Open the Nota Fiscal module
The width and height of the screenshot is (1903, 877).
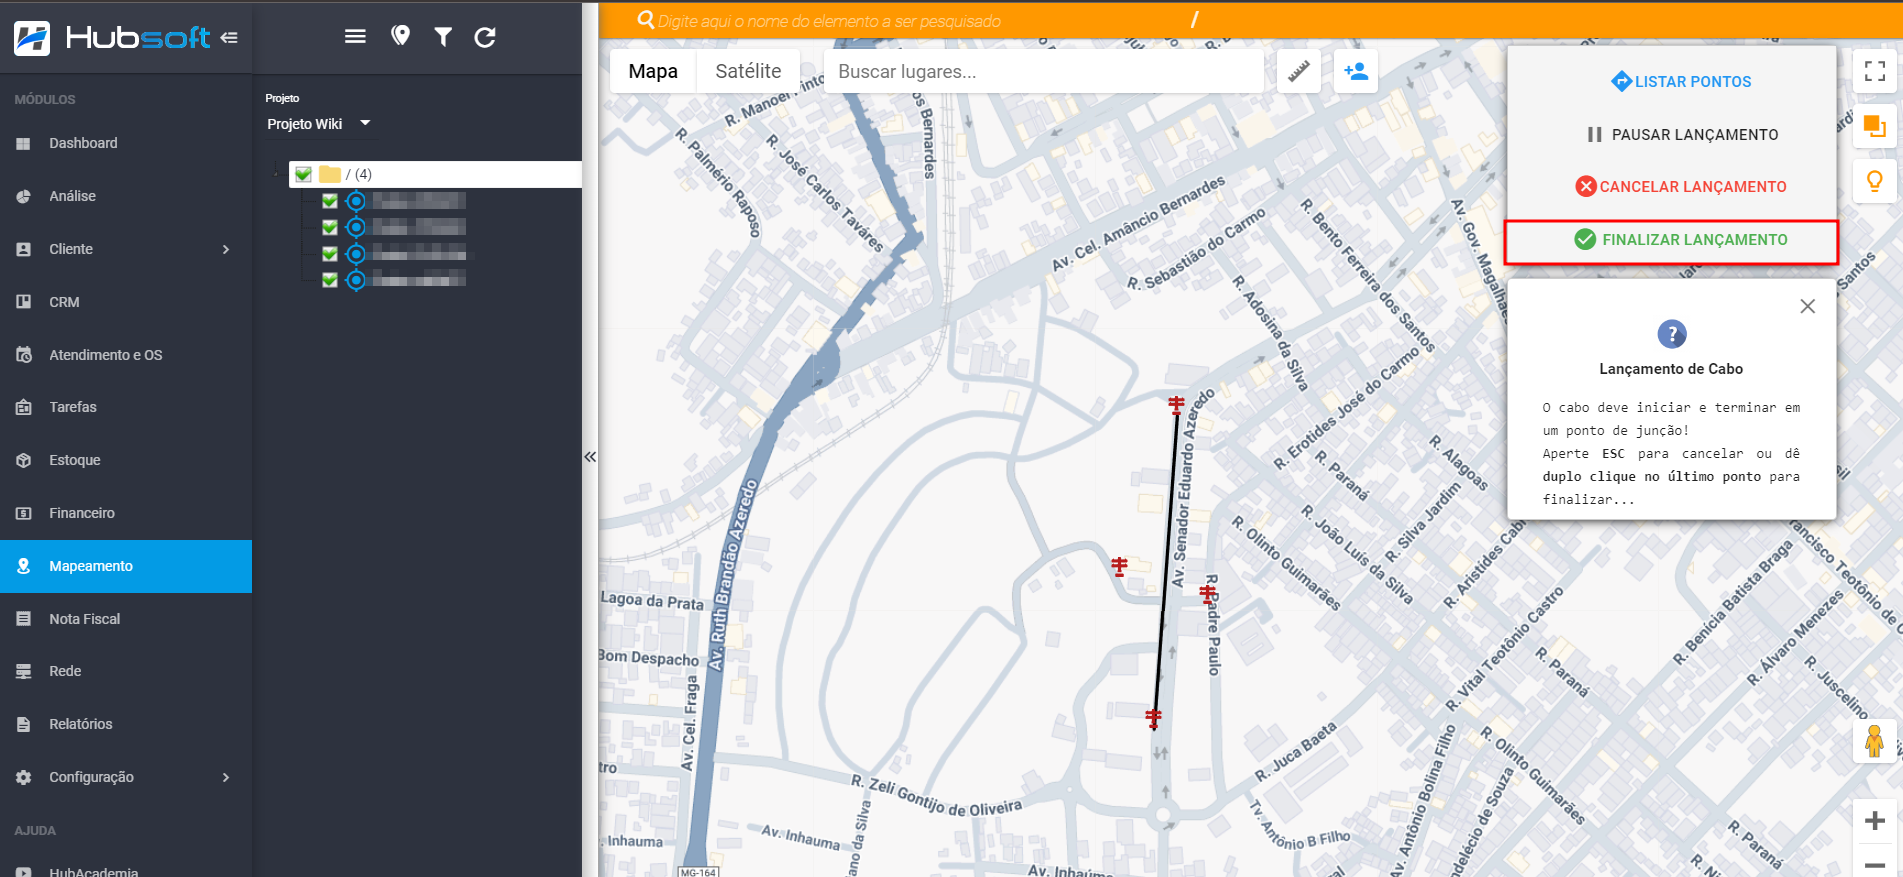click(x=126, y=619)
